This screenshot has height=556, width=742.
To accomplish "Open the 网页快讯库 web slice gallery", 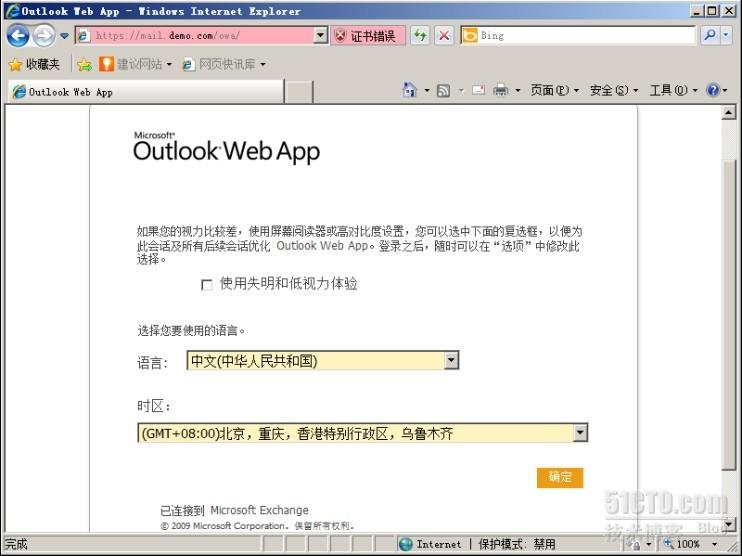I will [224, 64].
